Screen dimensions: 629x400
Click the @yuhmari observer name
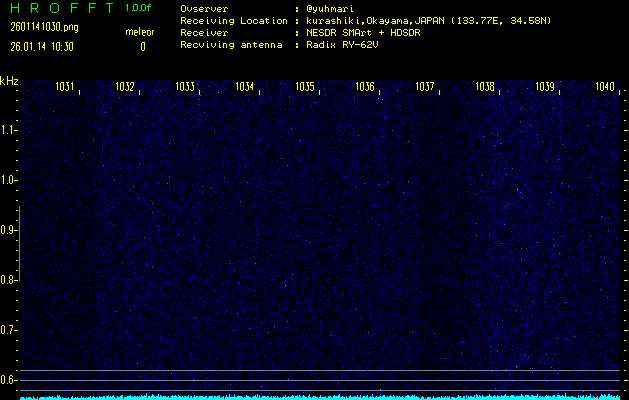click(x=327, y=8)
